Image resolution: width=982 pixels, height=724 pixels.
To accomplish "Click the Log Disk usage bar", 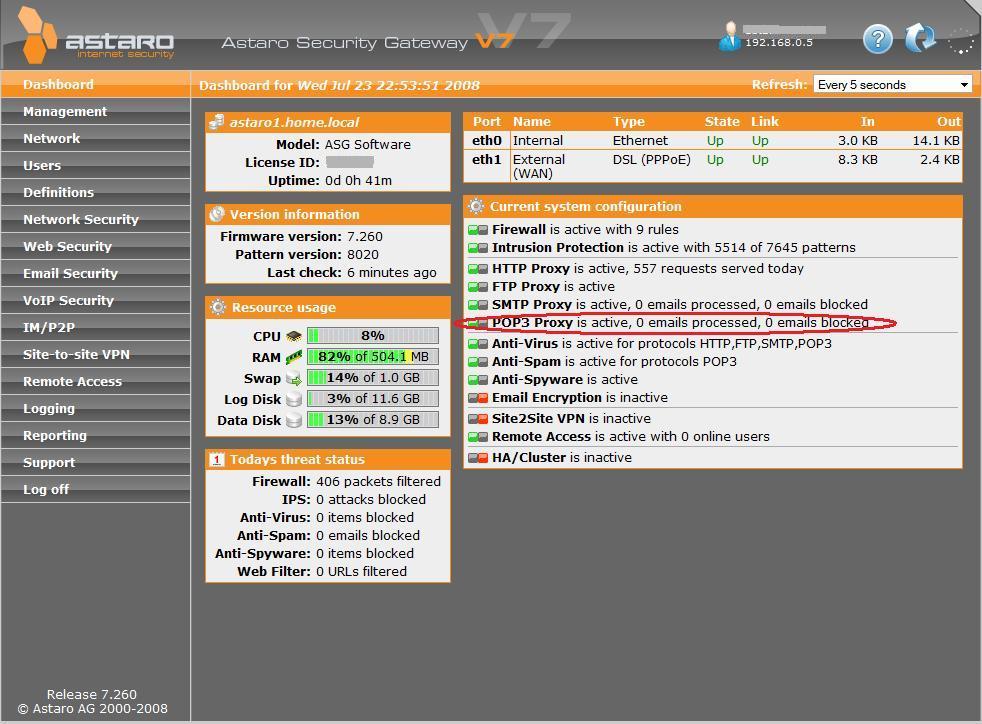I will click(373, 398).
